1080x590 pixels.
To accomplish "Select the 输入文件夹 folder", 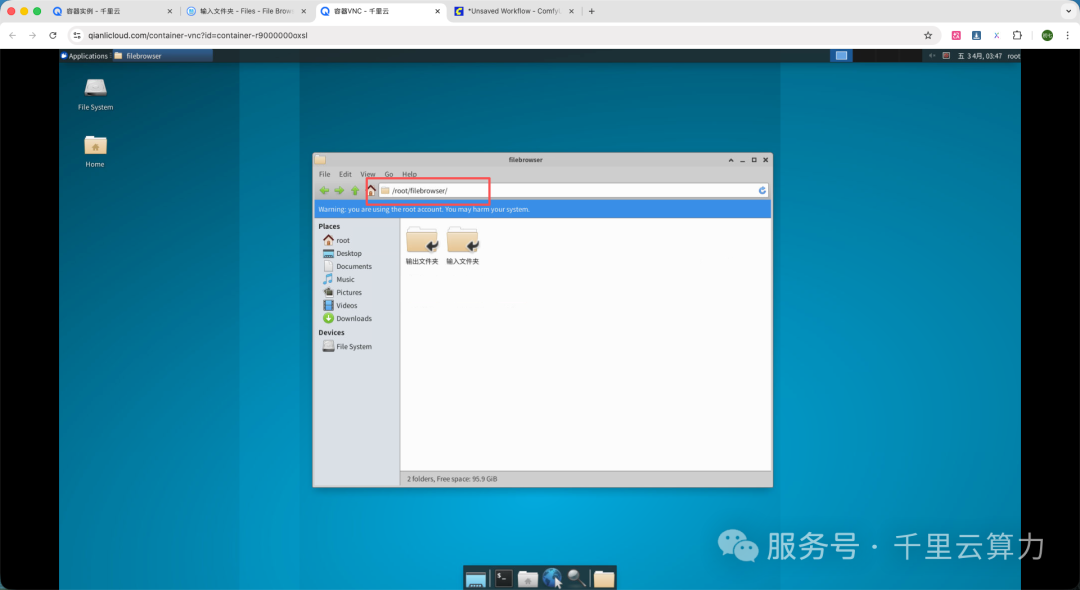I will coord(462,246).
